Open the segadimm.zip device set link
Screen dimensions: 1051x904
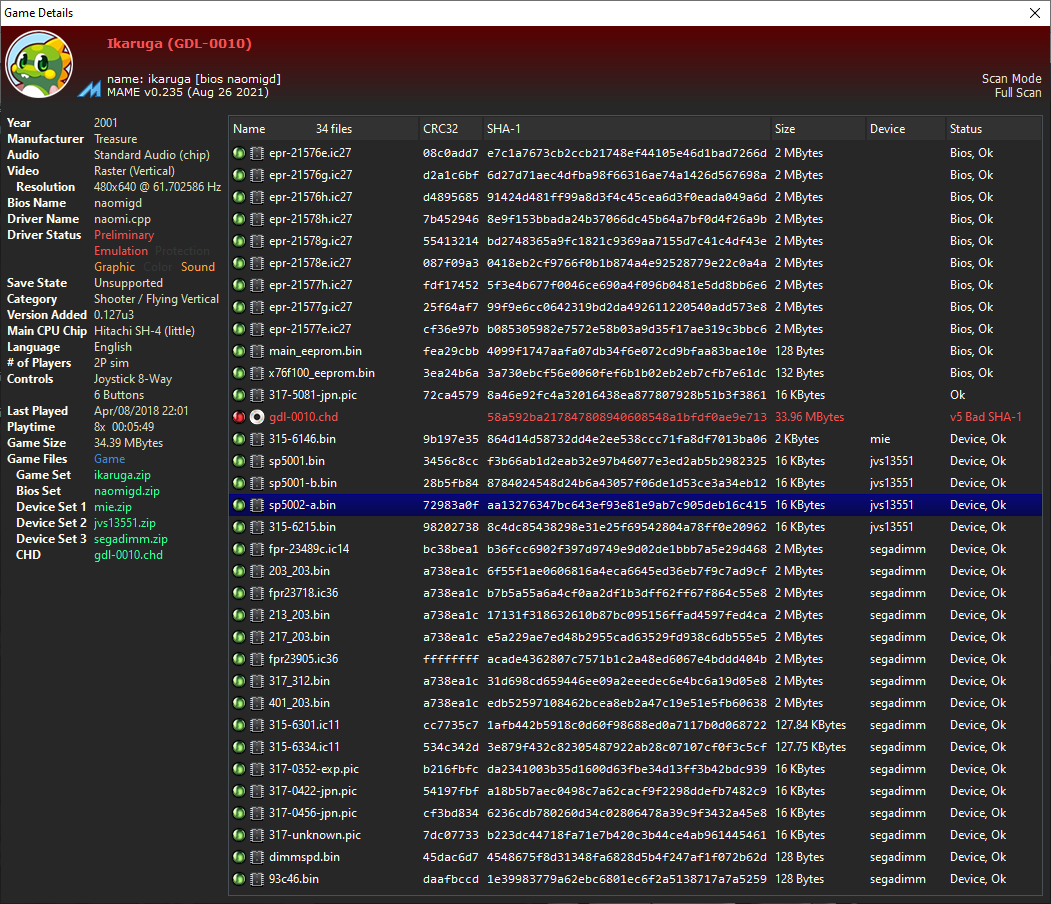pos(131,539)
